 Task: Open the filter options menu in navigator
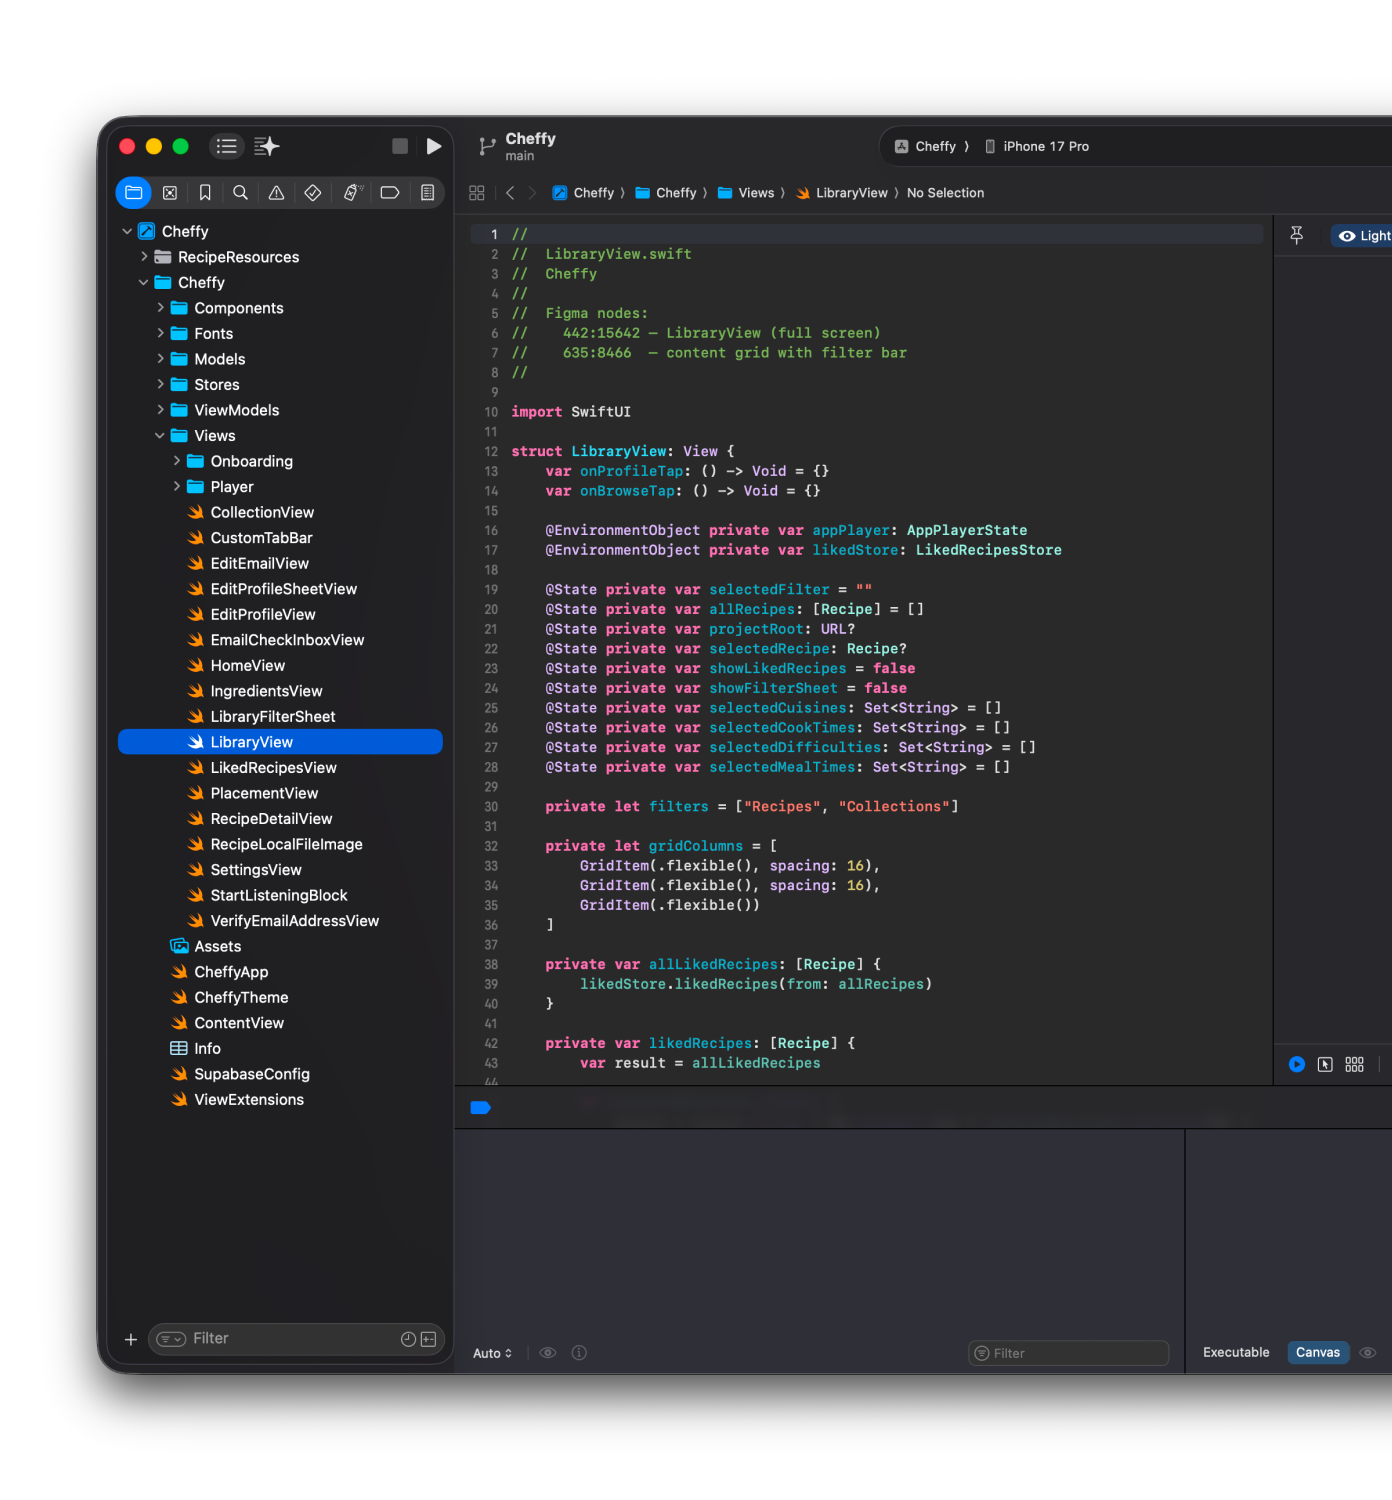click(x=172, y=1339)
